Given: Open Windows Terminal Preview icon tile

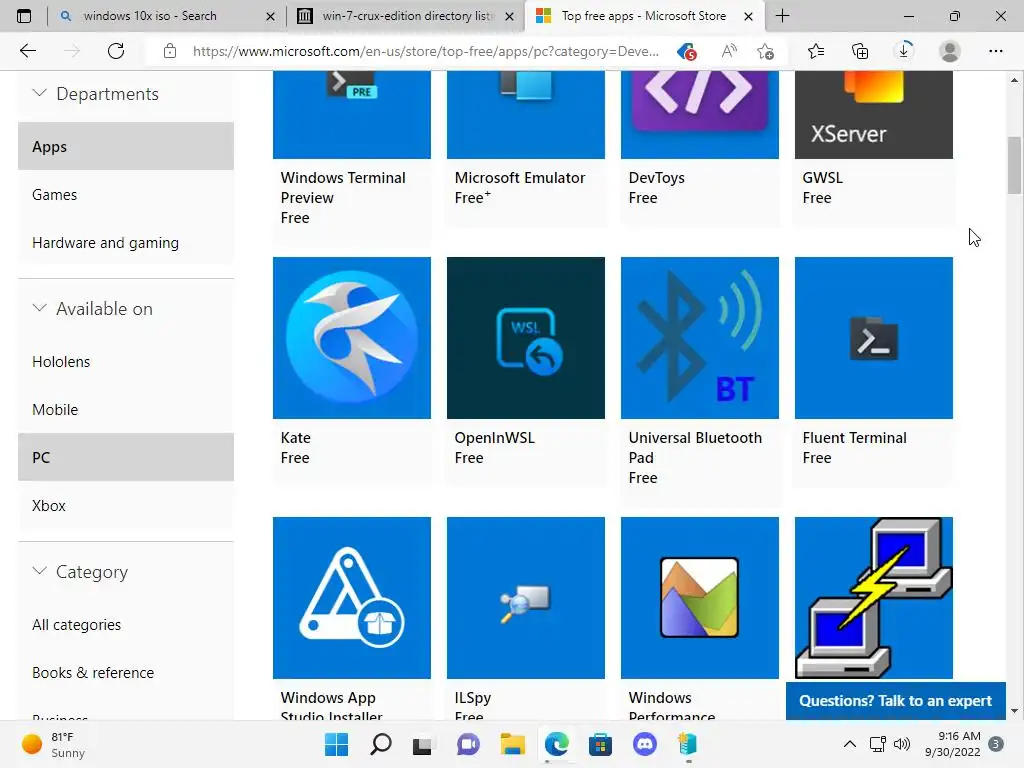Looking at the screenshot, I should point(351,114).
